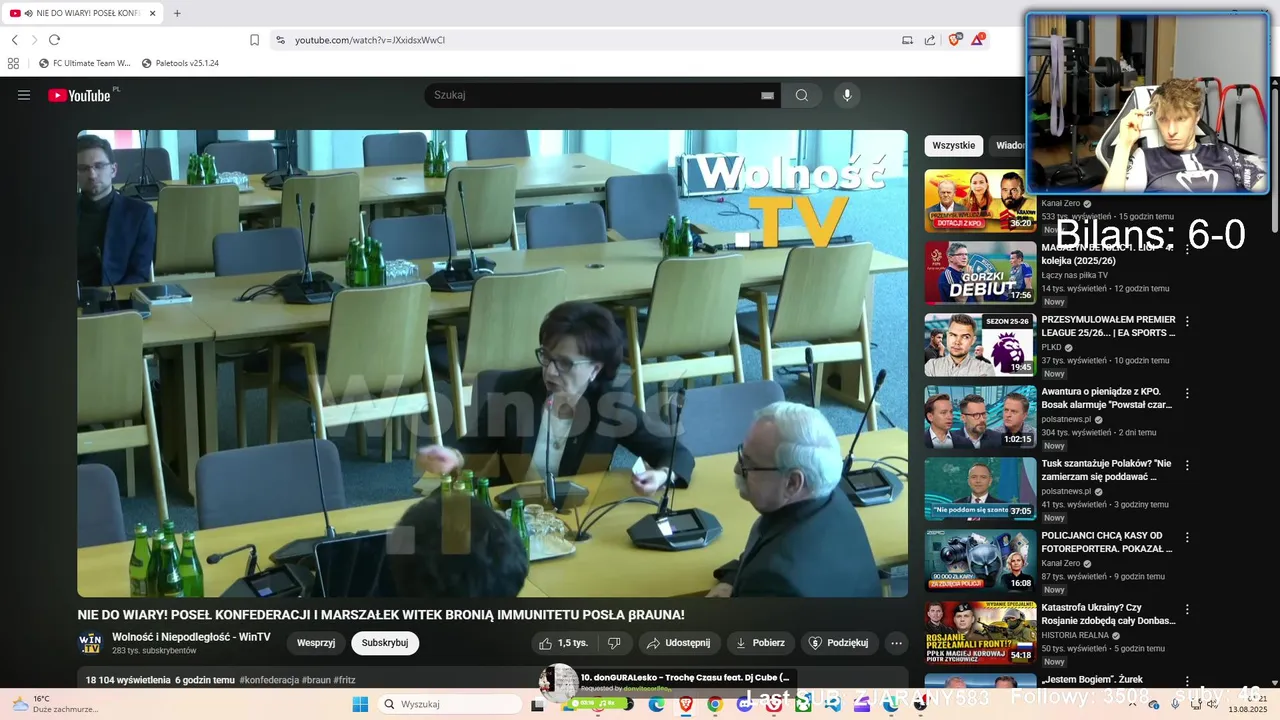
Task: Open the Brave Shields lion icon
Action: point(954,39)
